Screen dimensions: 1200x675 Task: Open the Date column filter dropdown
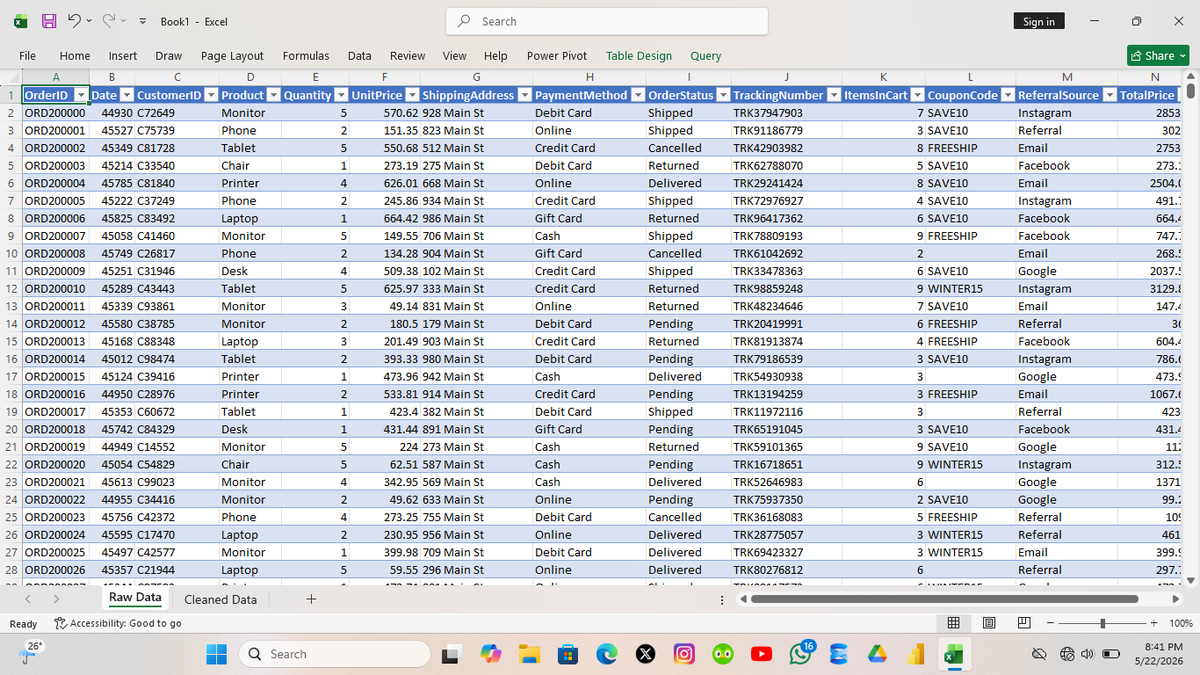coord(126,95)
